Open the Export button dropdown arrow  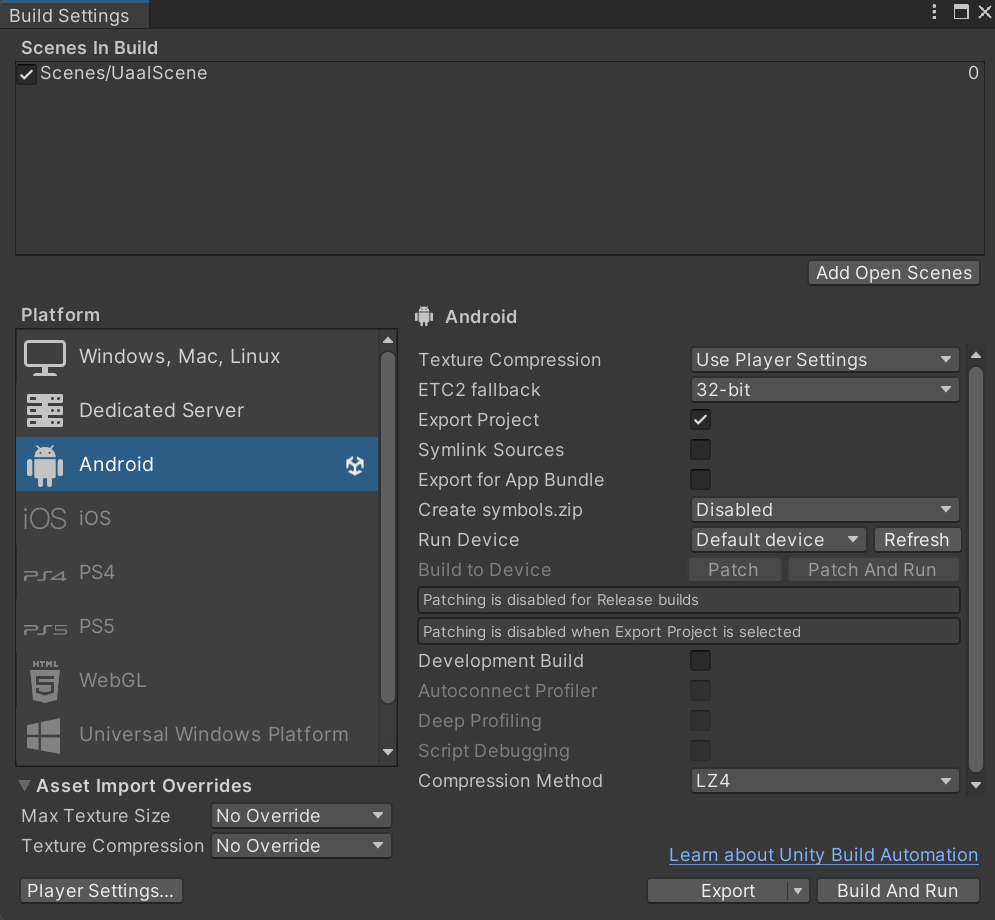798,891
